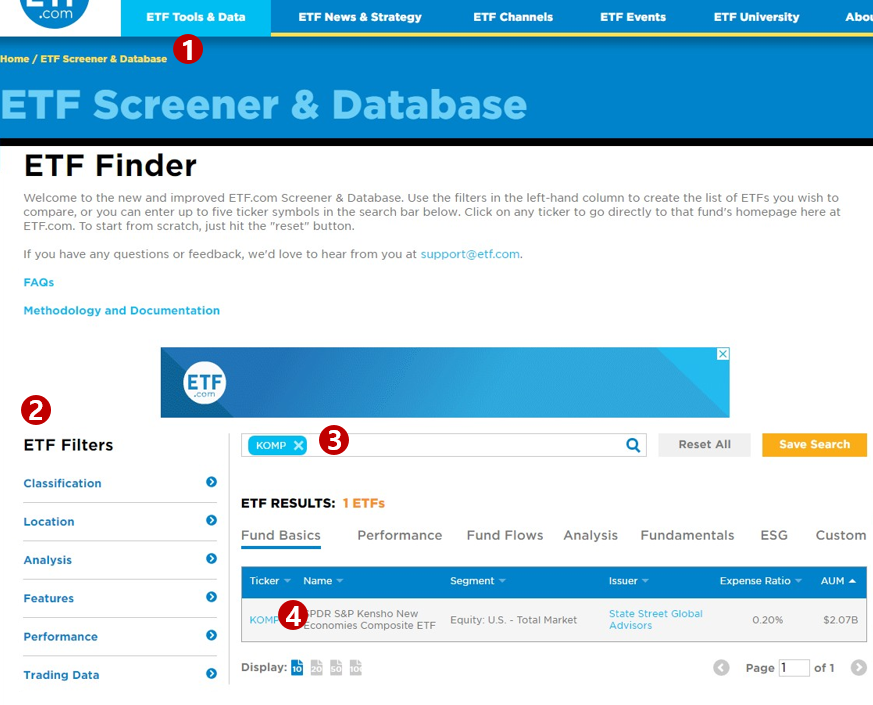Sort results by Expense Ratio column
Viewport: 873px width, 705px height.
point(761,581)
